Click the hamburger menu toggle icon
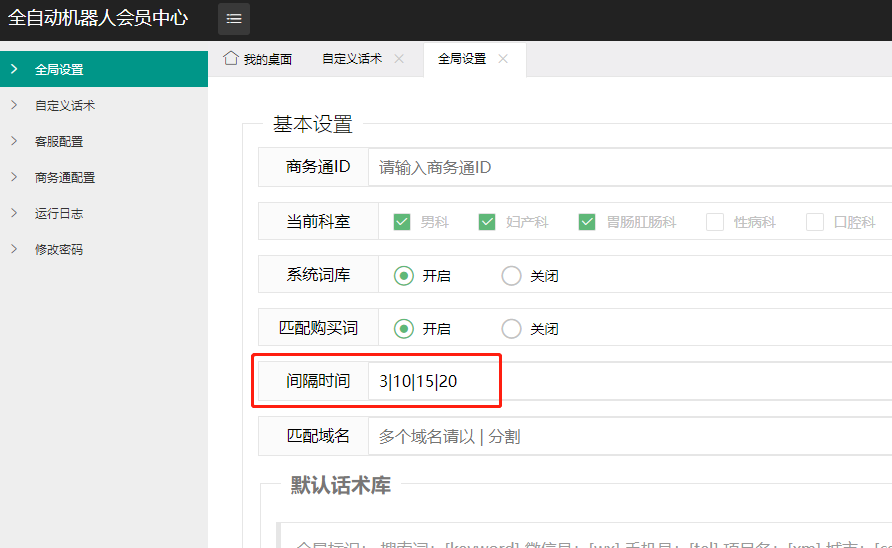Viewport: 892px width, 548px height. (x=233, y=19)
